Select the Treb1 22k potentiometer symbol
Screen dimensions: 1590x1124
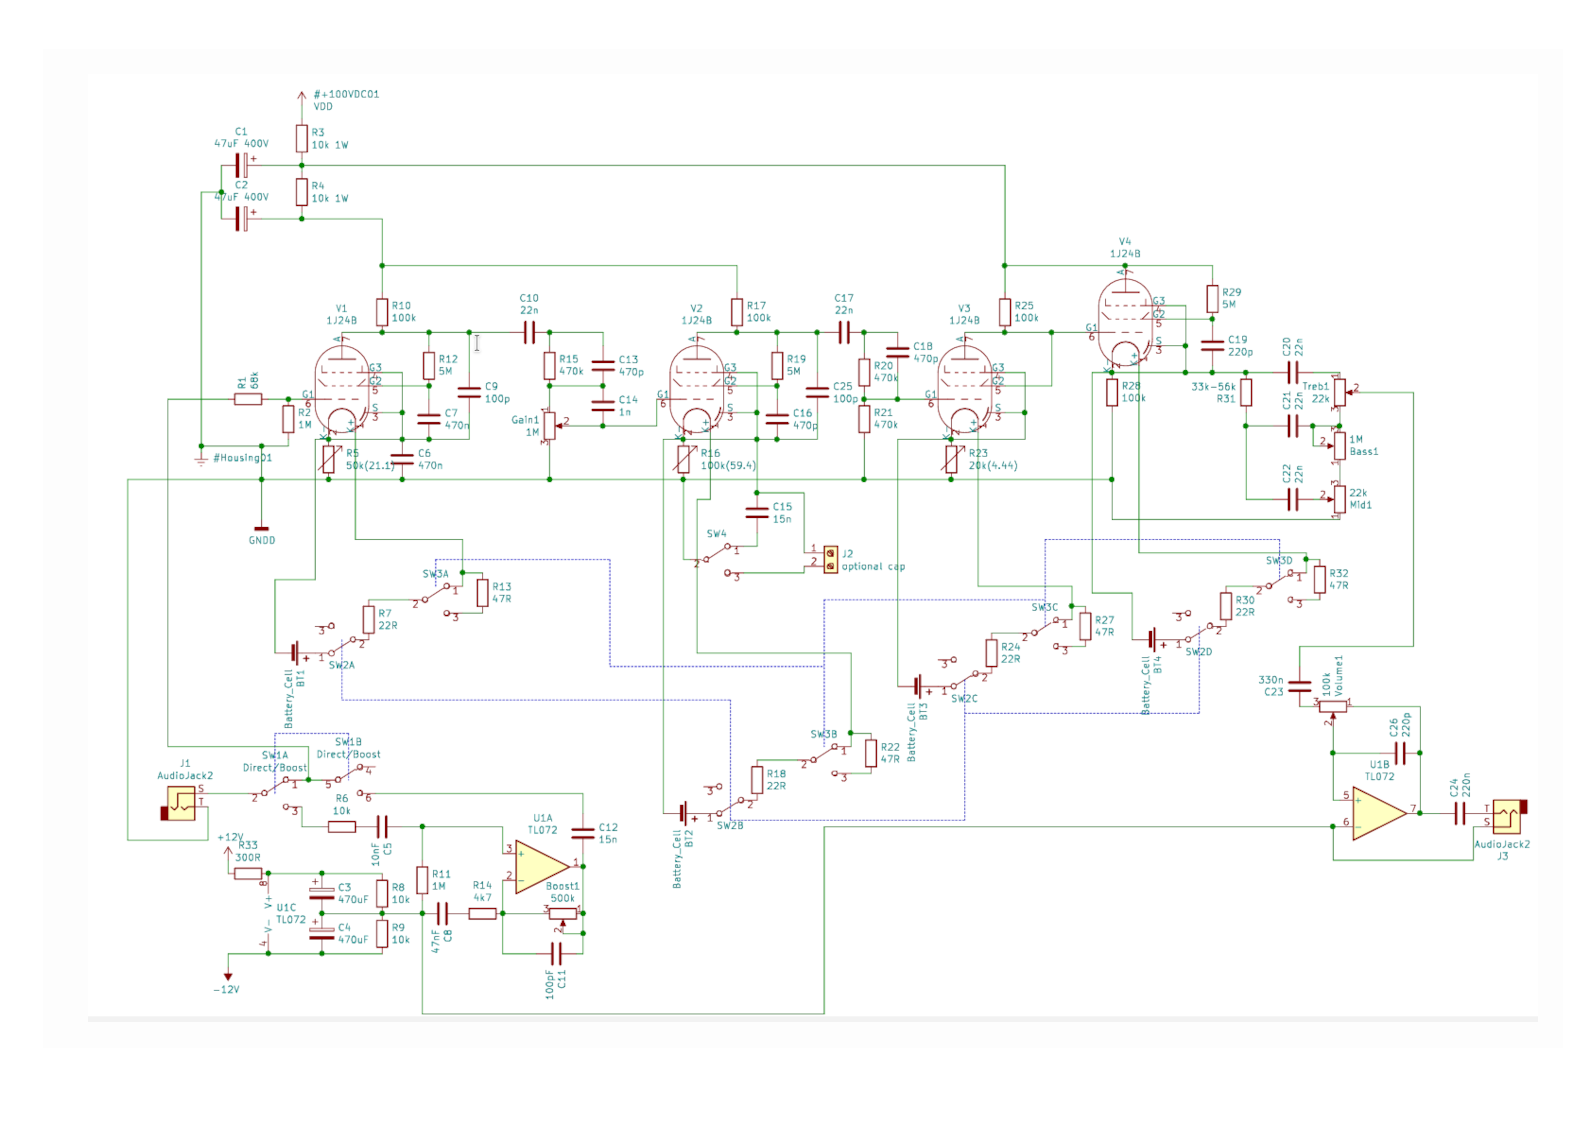click(1341, 392)
